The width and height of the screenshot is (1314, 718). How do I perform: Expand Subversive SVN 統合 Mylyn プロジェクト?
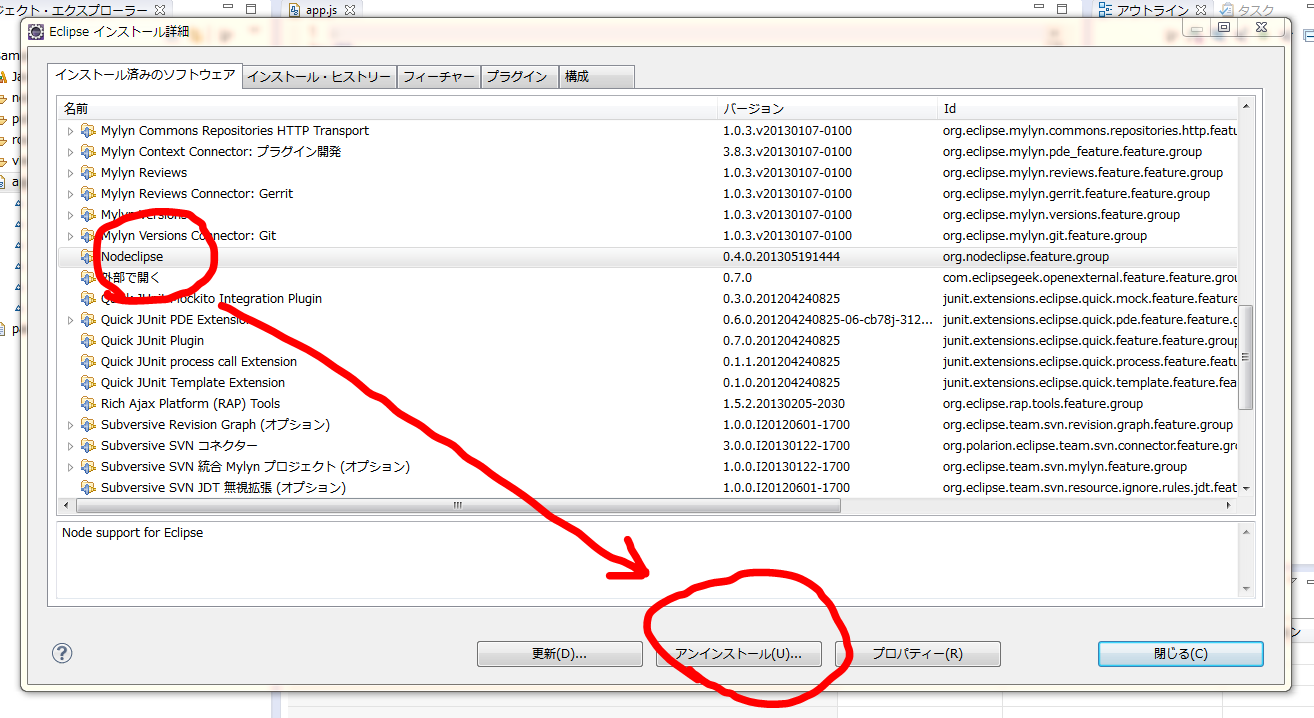click(70, 467)
